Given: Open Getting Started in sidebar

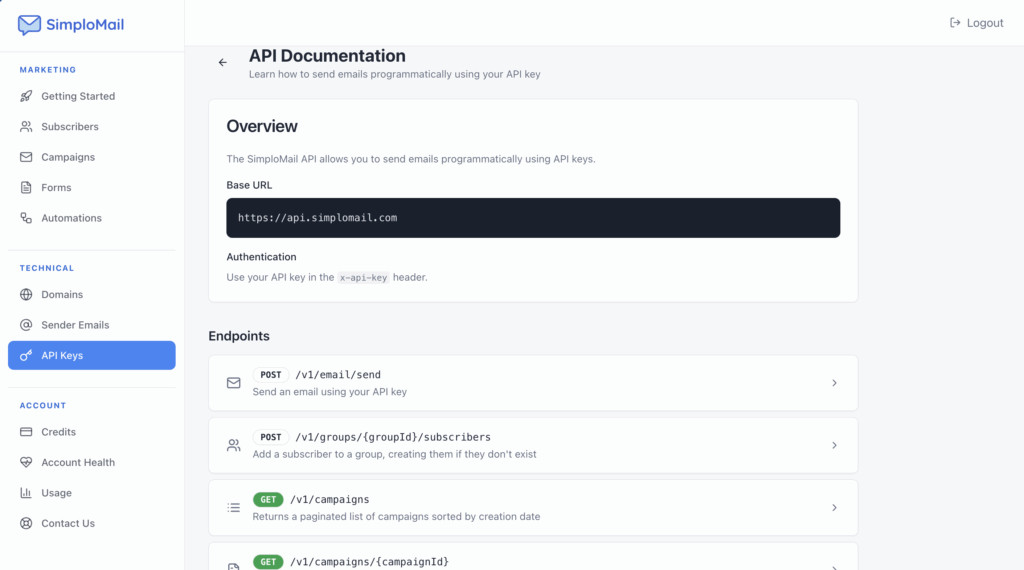Looking at the screenshot, I should pos(91,96).
